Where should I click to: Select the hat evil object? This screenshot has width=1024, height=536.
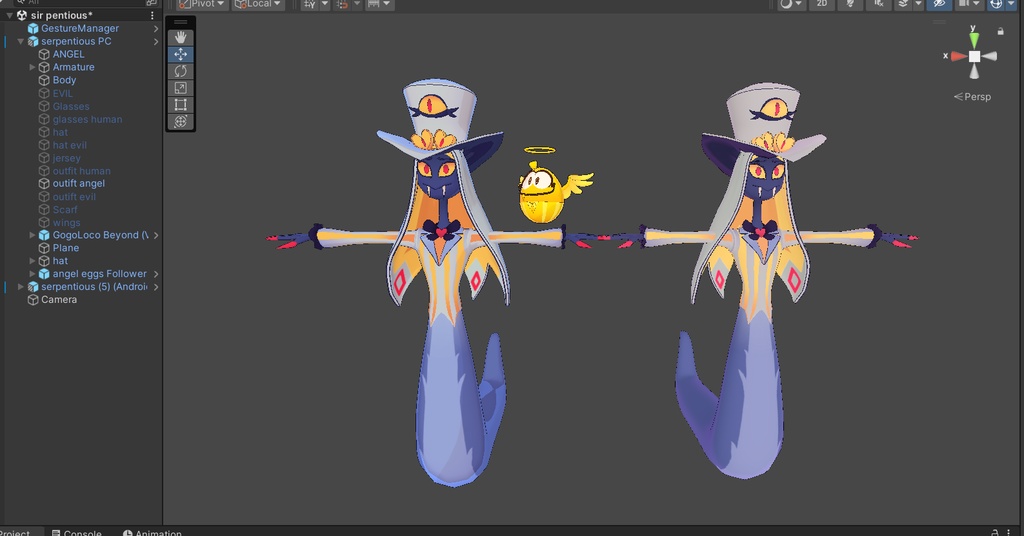tap(69, 145)
